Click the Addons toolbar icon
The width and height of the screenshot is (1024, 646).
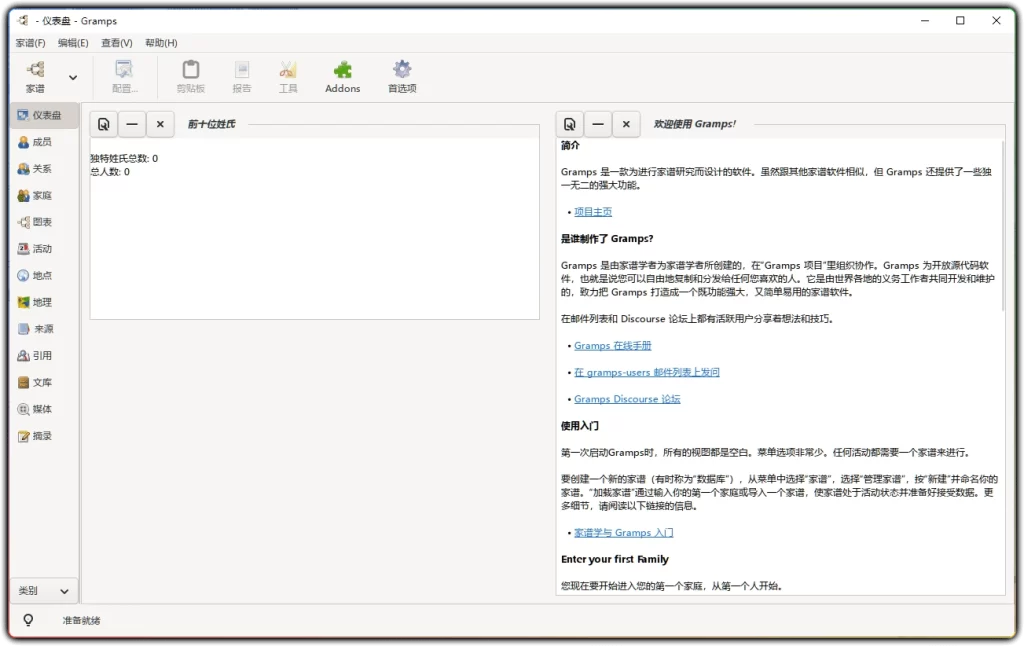(x=342, y=75)
